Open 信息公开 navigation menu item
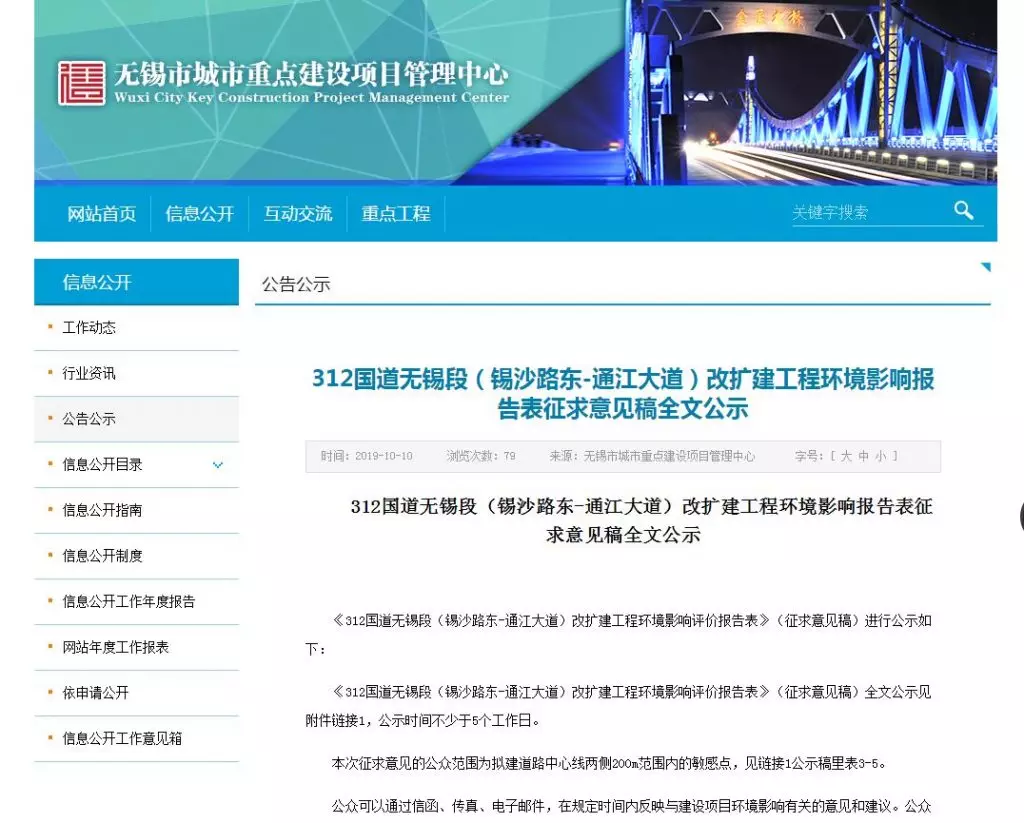Image resolution: width=1024 pixels, height=823 pixels. pyautogui.click(x=199, y=214)
